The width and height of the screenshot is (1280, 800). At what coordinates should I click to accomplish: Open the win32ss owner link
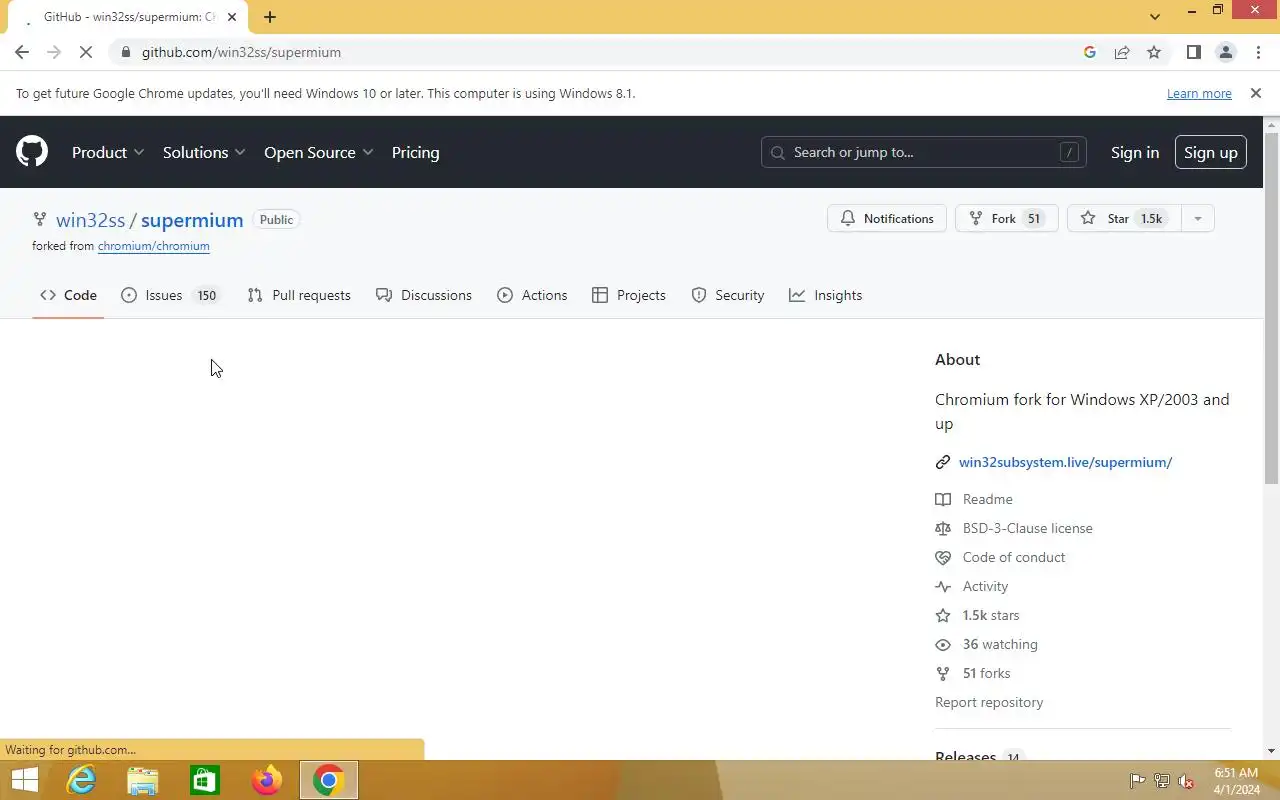[90, 220]
